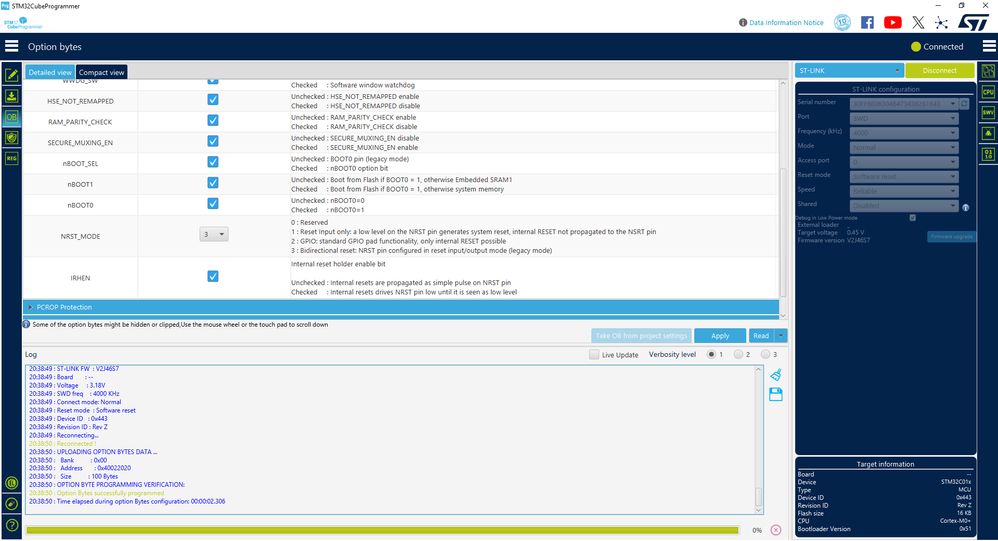Open the help question mark icon
This screenshot has height=541, width=998.
pos(11,526)
